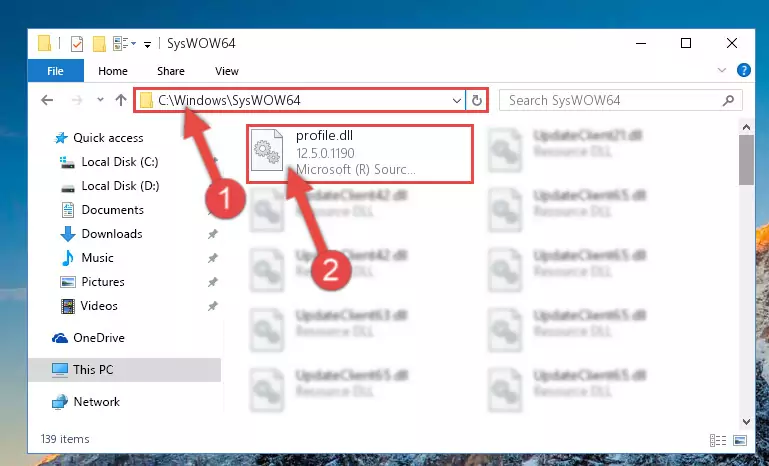
Task: Click the folder icon in the title bar
Action: pos(44,43)
